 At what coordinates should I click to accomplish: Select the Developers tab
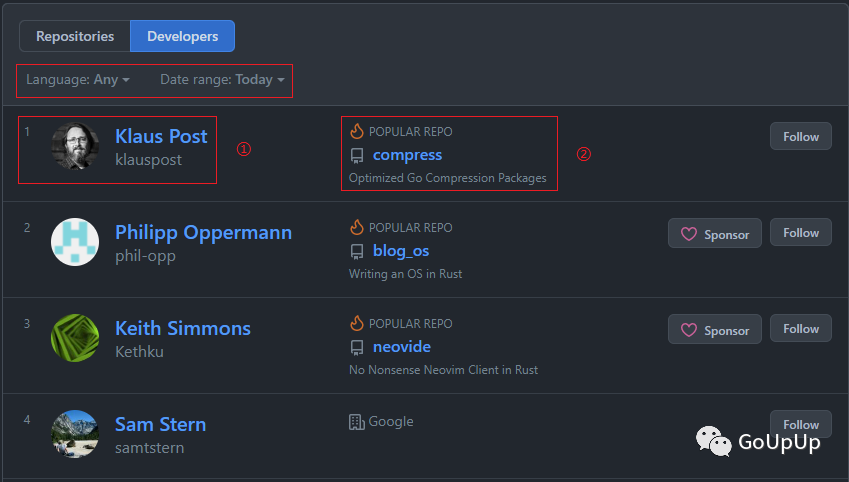182,37
